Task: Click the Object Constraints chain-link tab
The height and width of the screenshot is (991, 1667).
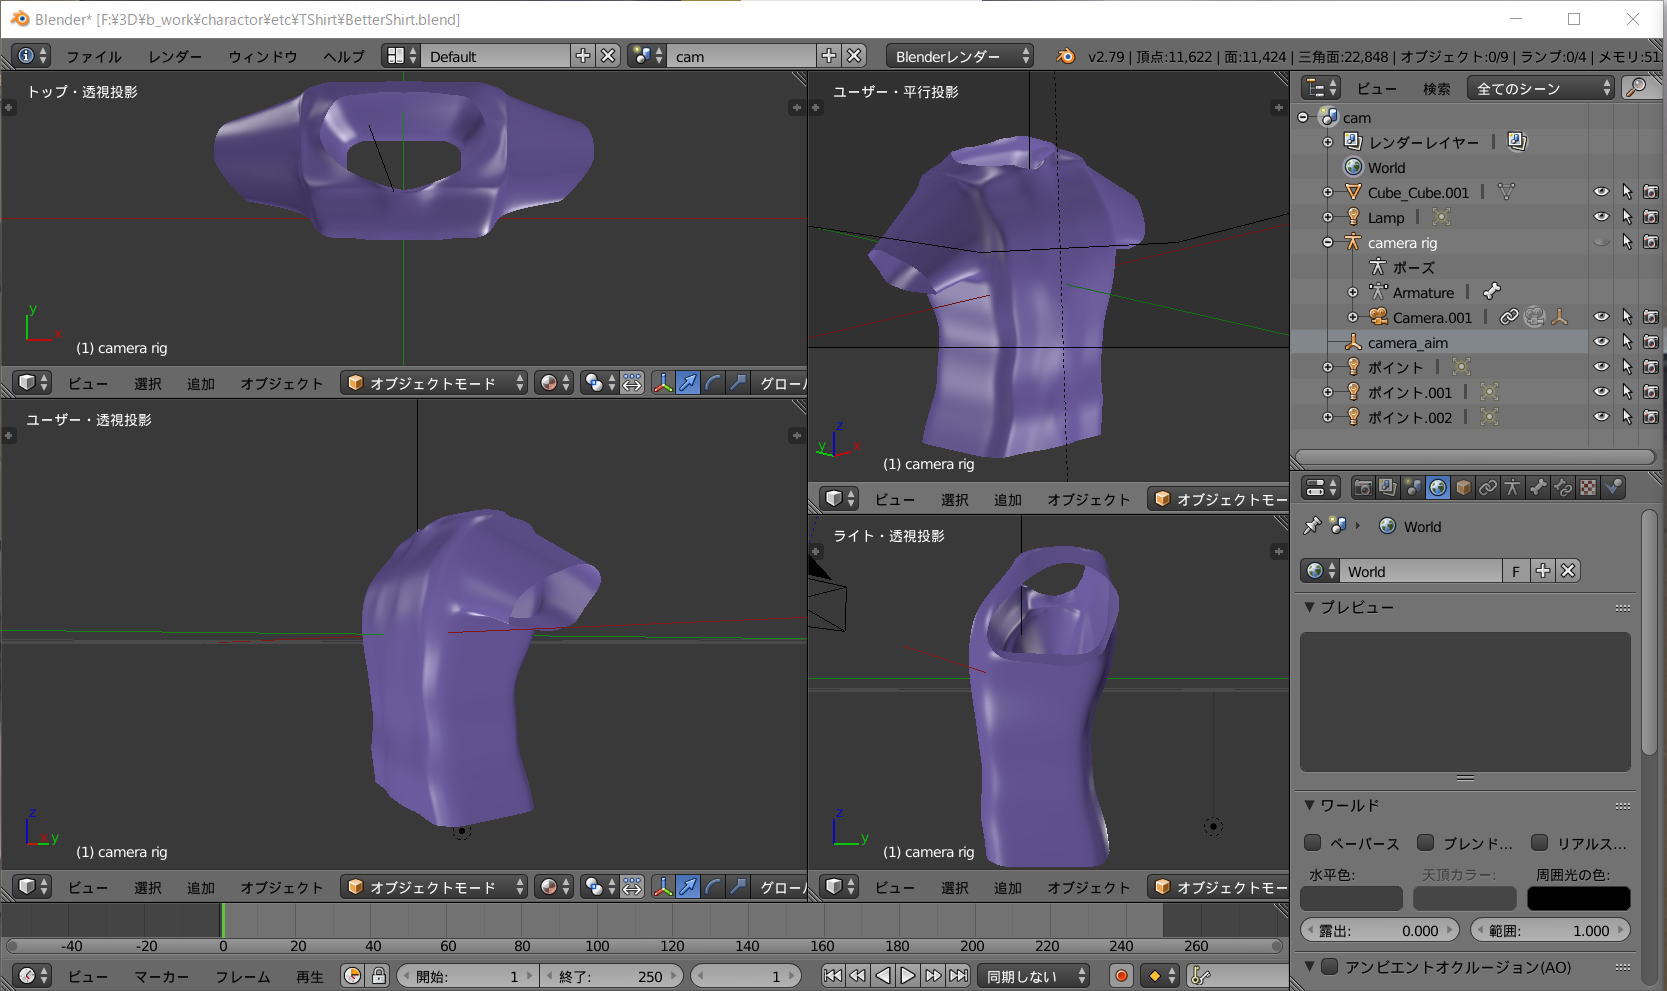Action: point(1488,488)
